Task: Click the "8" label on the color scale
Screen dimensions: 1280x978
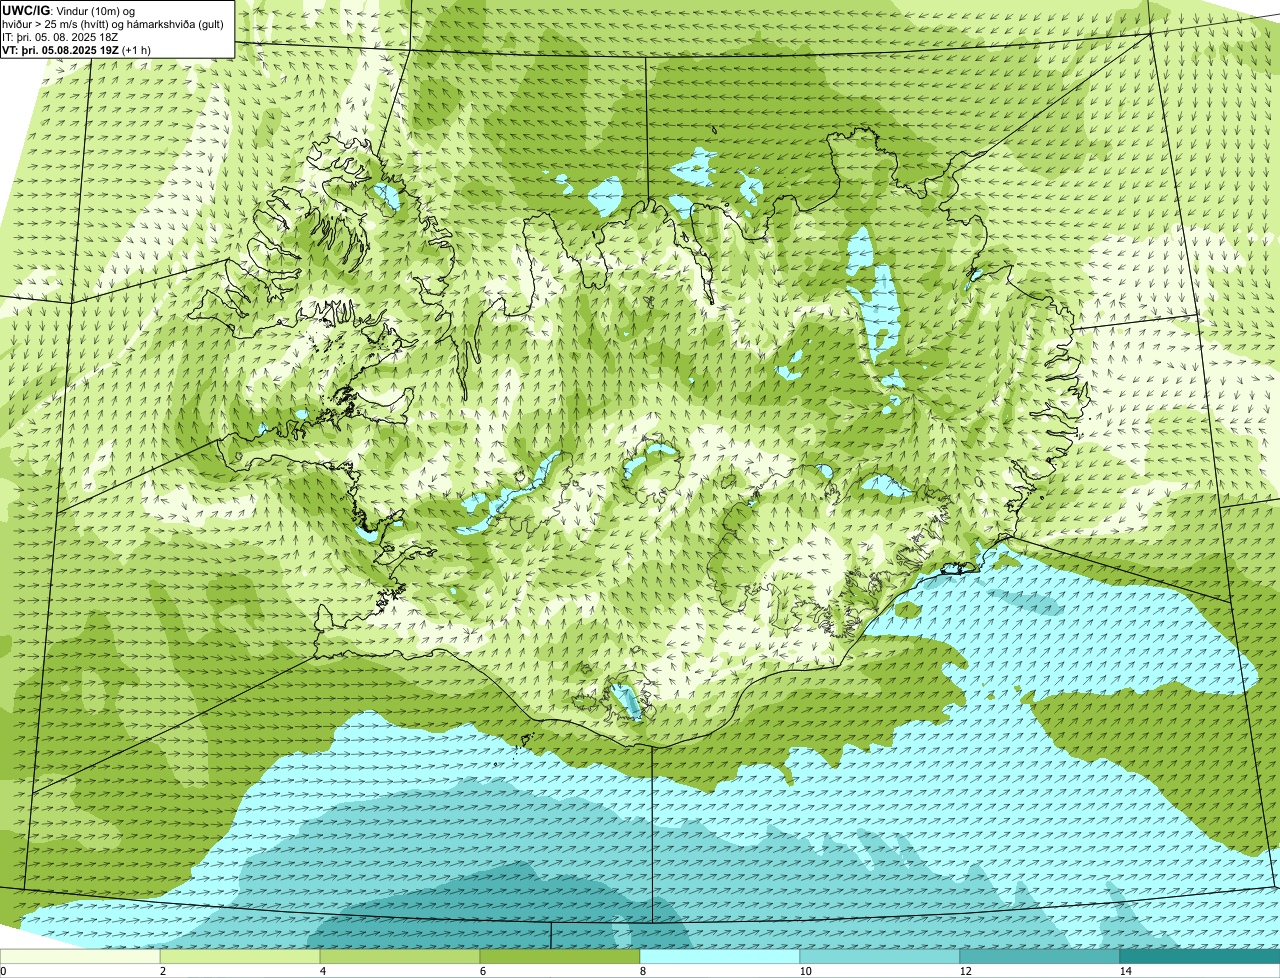Action: click(x=642, y=971)
